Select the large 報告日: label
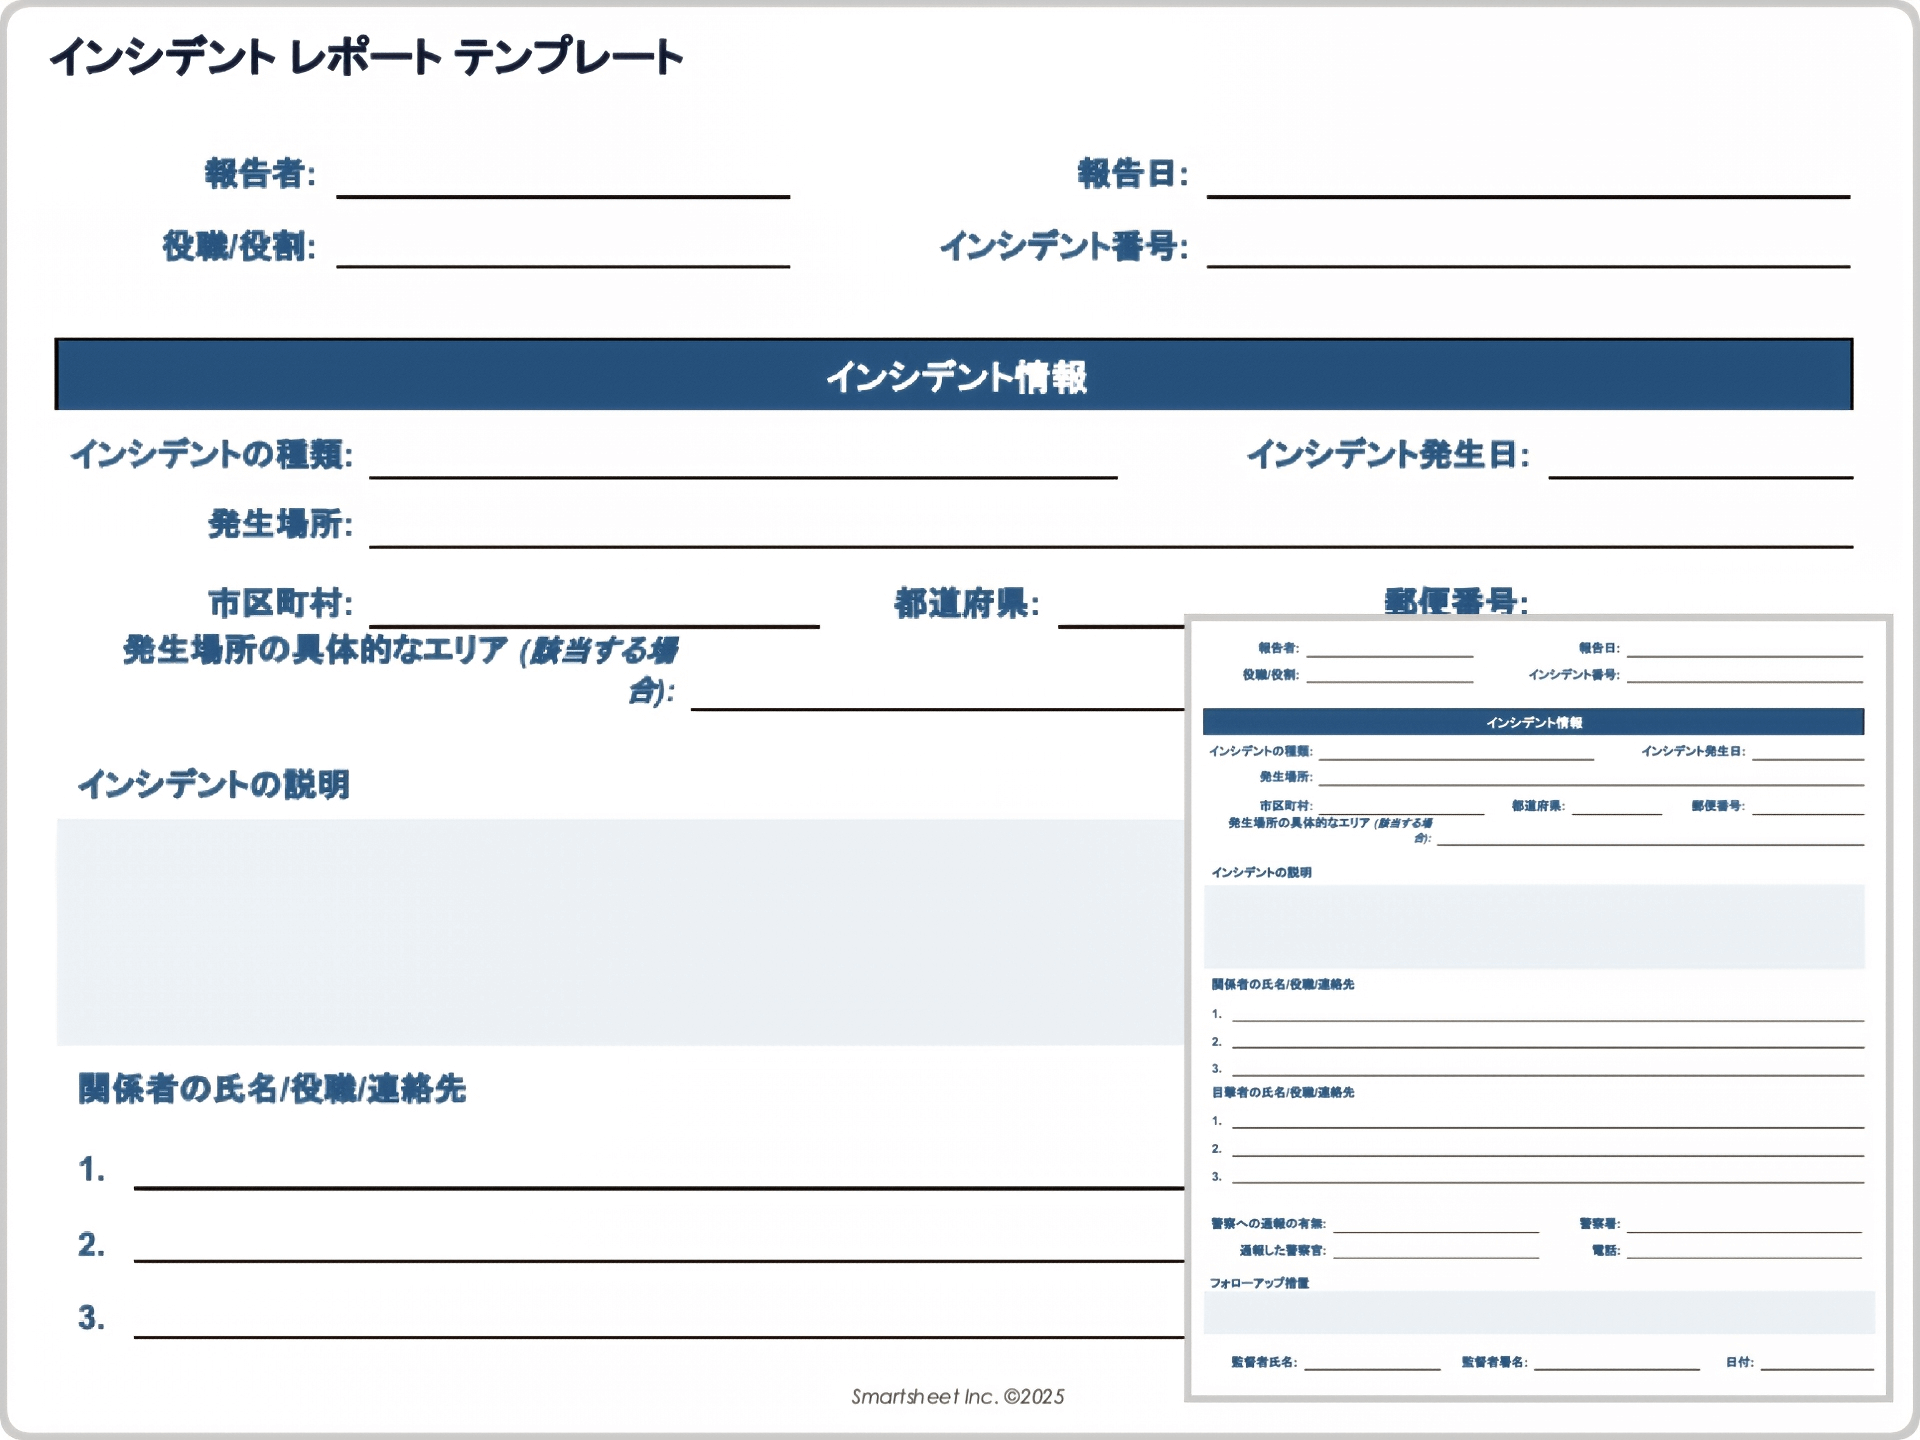 pyautogui.click(x=1133, y=174)
